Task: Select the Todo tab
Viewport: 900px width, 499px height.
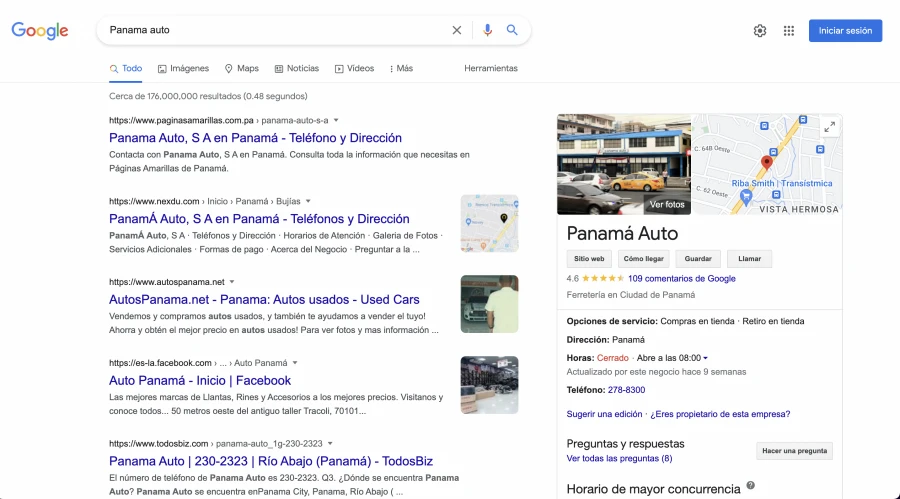Action: point(126,68)
